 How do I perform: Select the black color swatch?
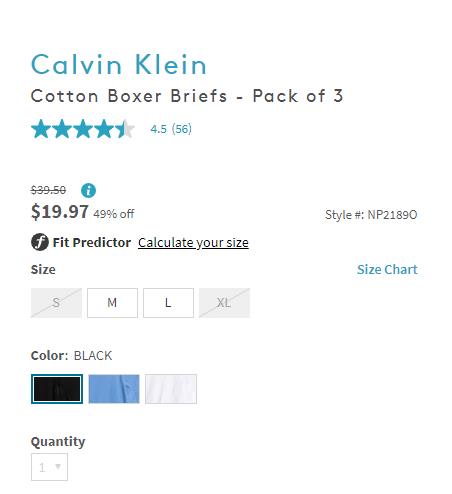[x=57, y=389]
